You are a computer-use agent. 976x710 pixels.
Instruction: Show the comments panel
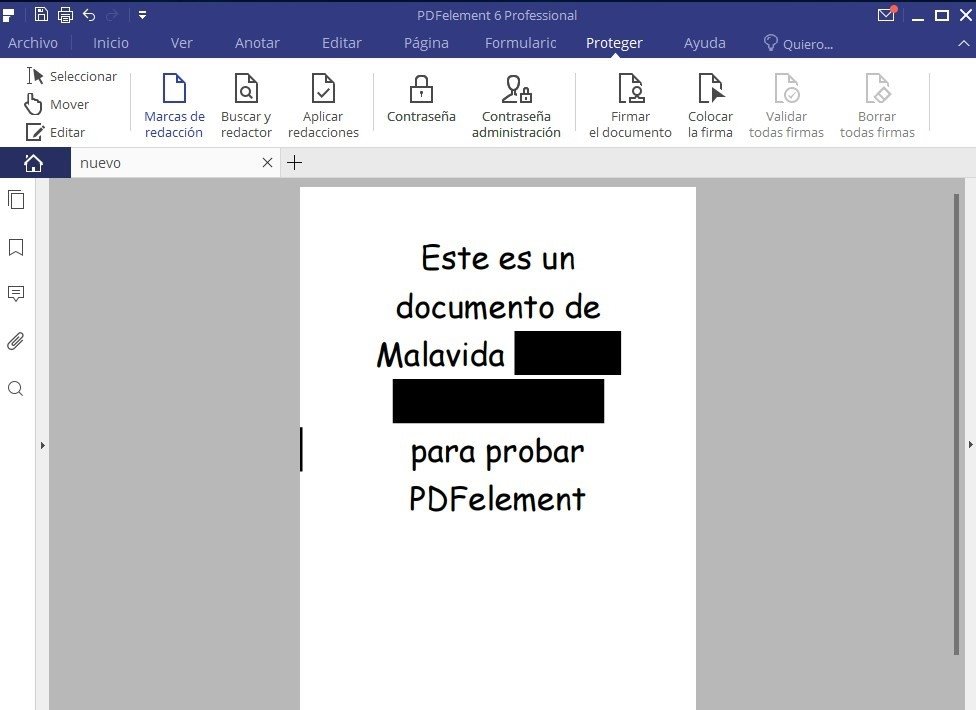tap(16, 294)
